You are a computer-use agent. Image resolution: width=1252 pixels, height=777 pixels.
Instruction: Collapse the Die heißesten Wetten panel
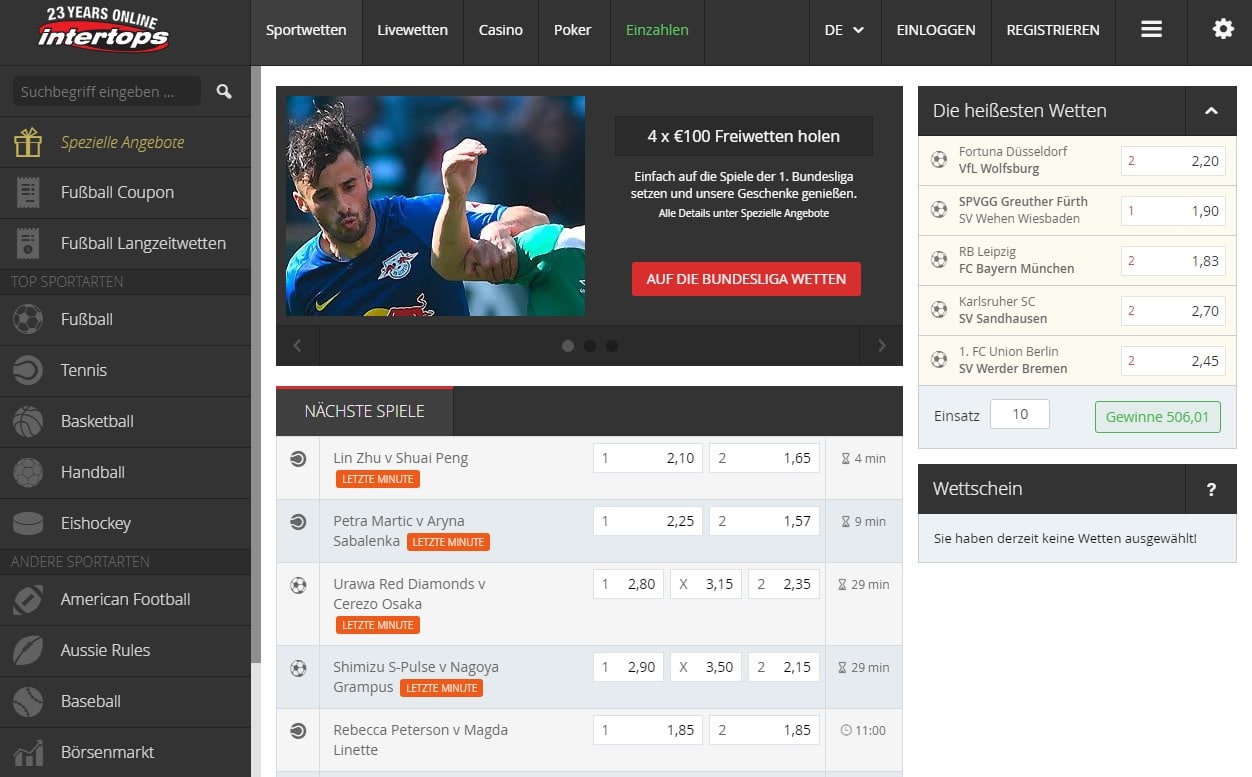click(x=1211, y=111)
